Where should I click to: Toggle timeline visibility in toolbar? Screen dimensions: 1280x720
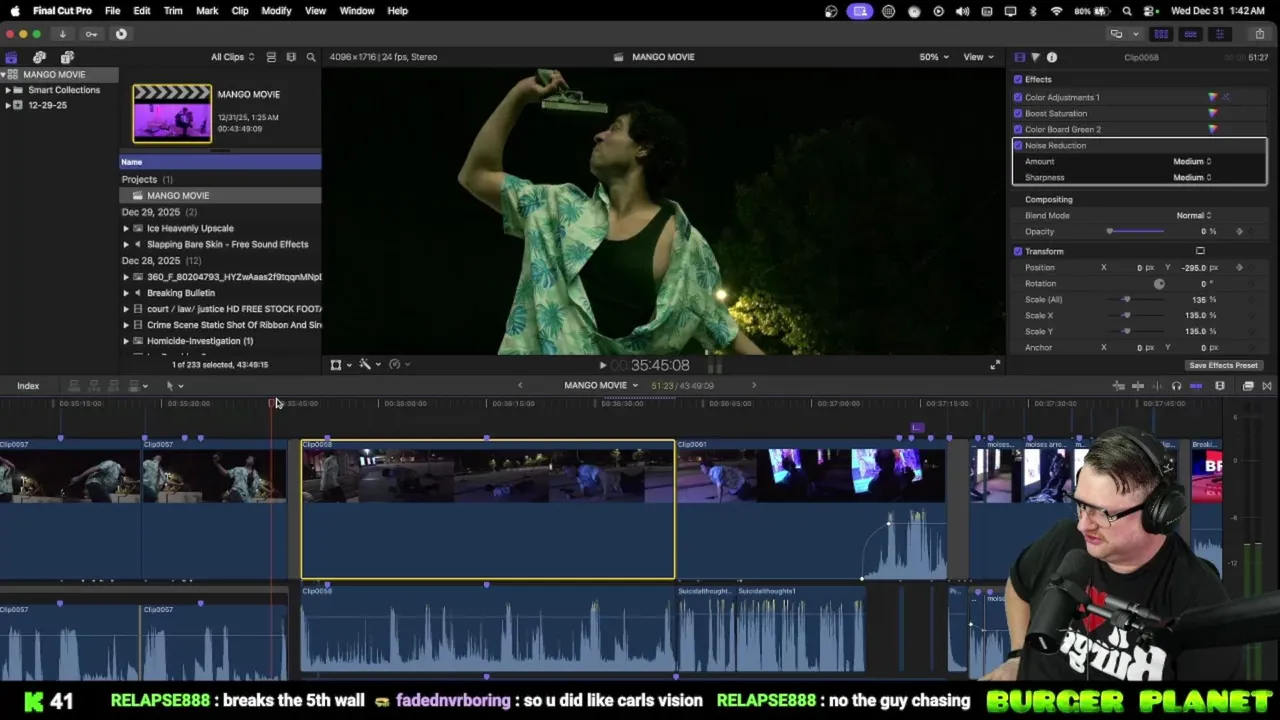pos(1190,34)
